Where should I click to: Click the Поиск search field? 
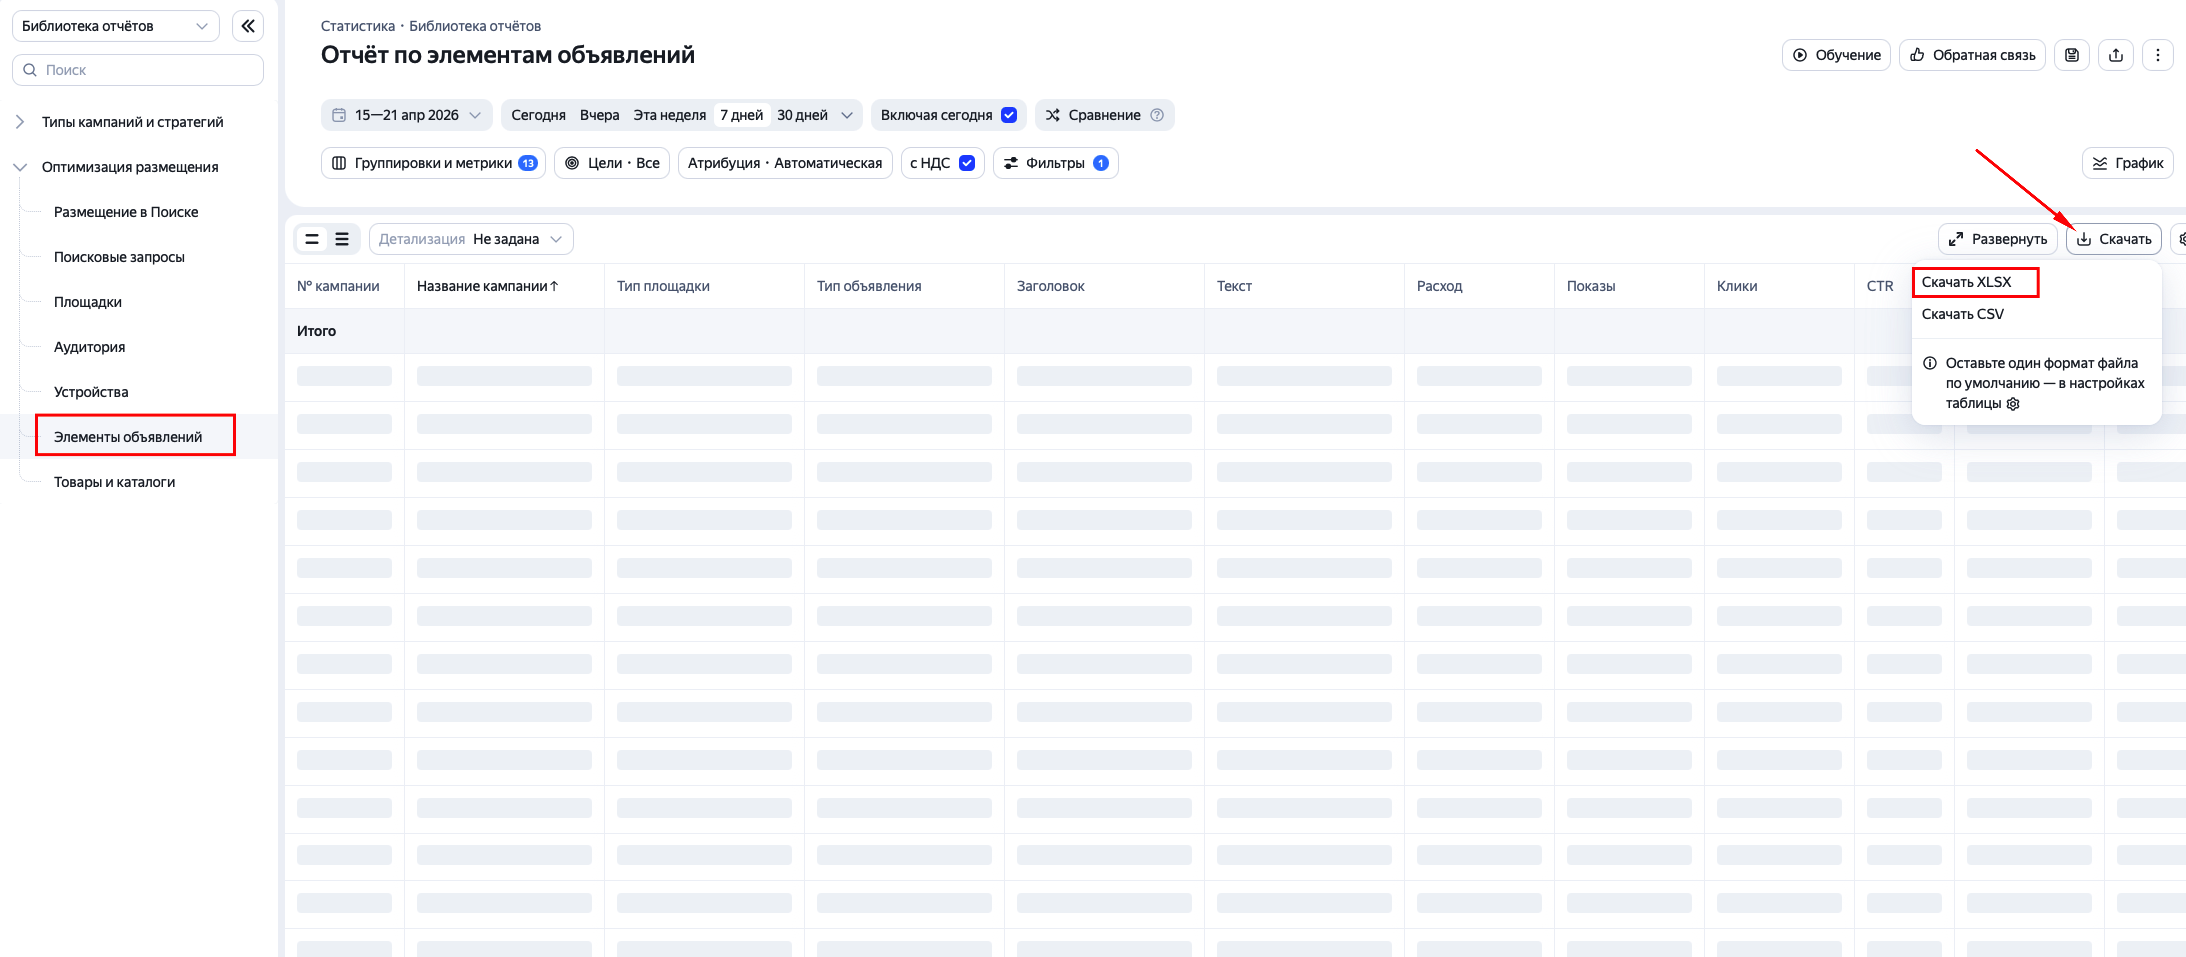click(x=138, y=70)
